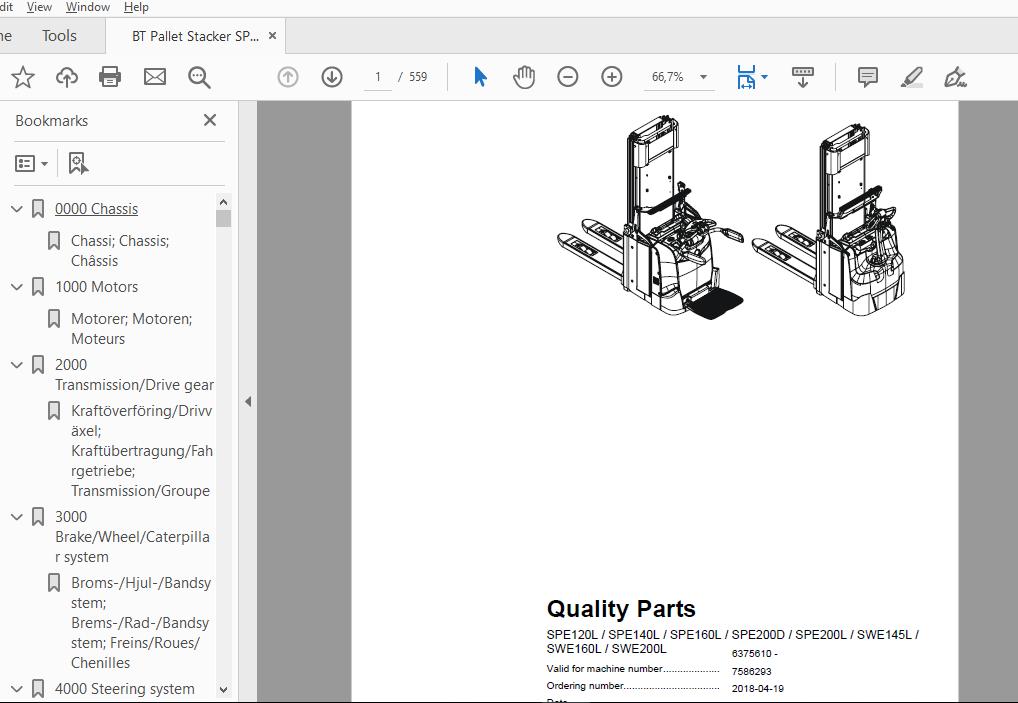This screenshot has width=1018, height=703.
Task: Click the envelope email icon
Action: [155, 77]
